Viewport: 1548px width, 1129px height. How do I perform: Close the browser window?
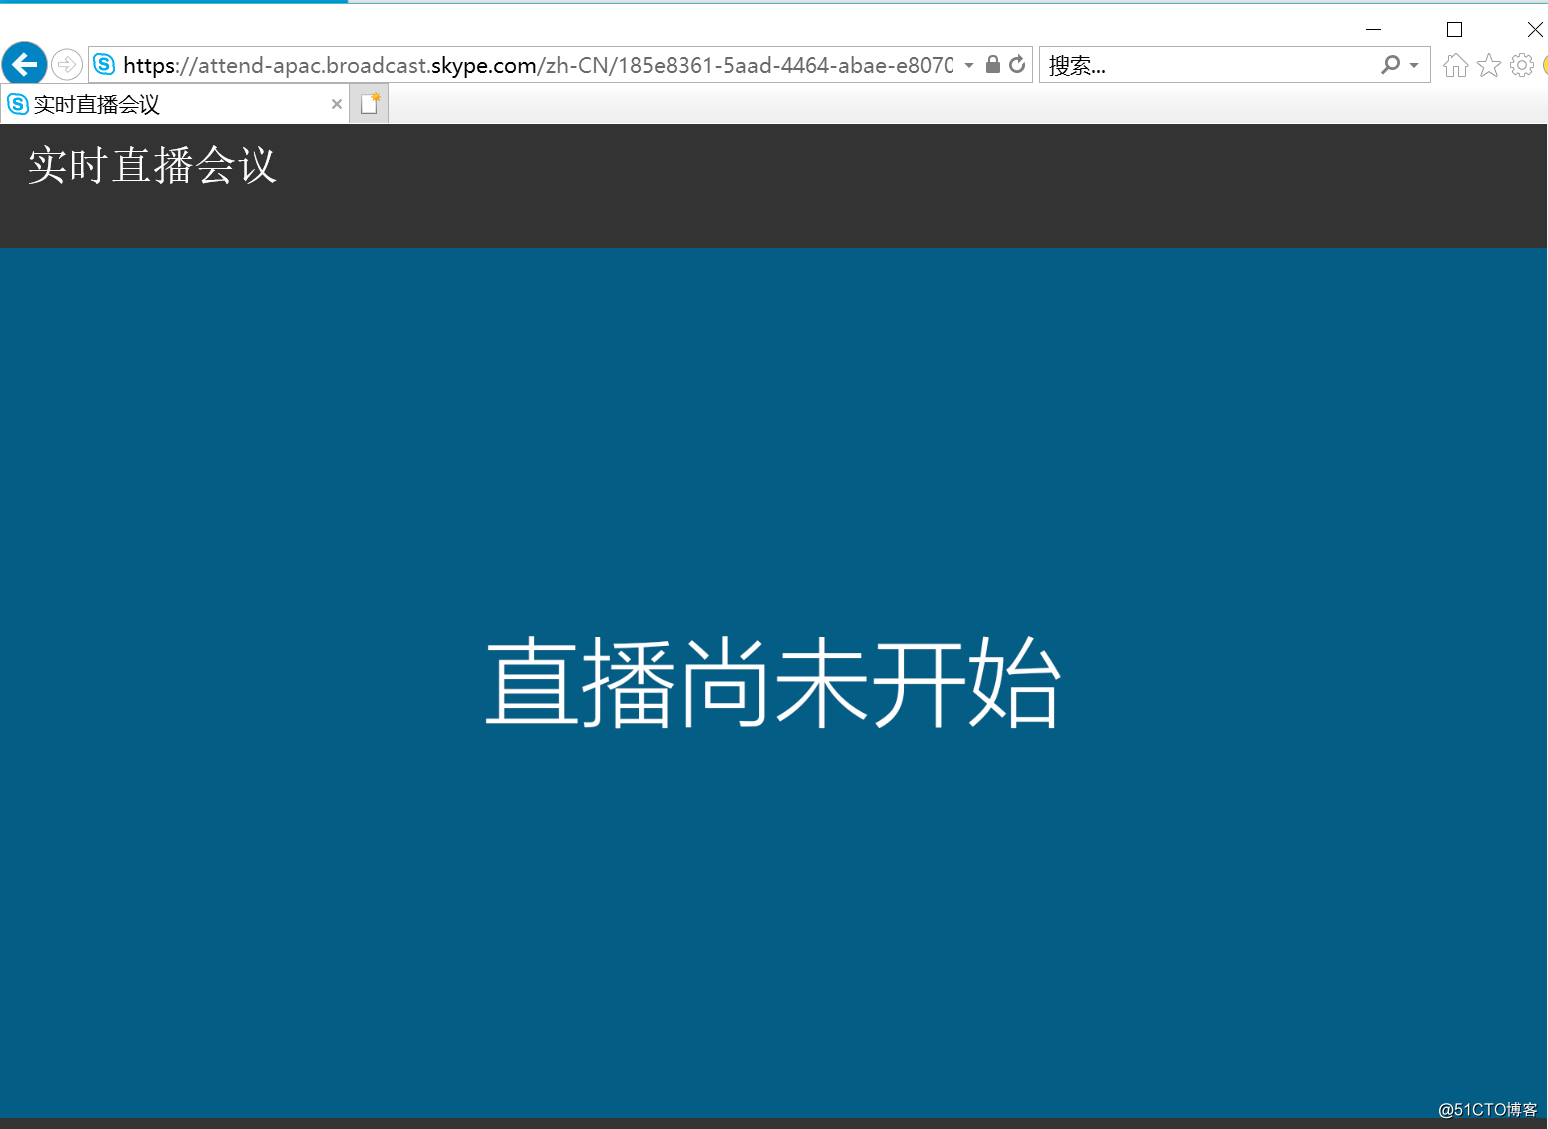point(1534,29)
